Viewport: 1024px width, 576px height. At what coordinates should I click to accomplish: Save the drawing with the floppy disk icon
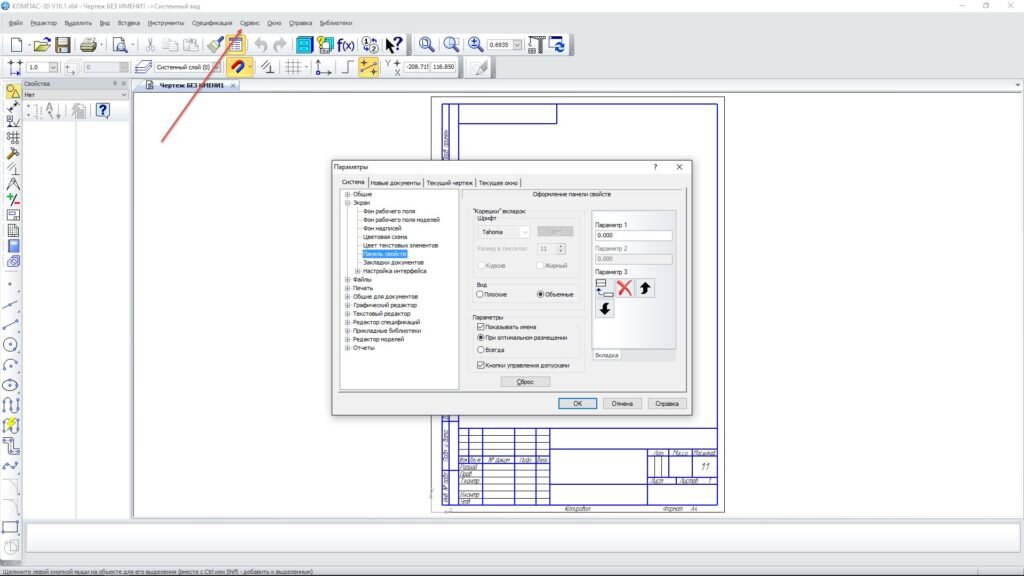(63, 44)
